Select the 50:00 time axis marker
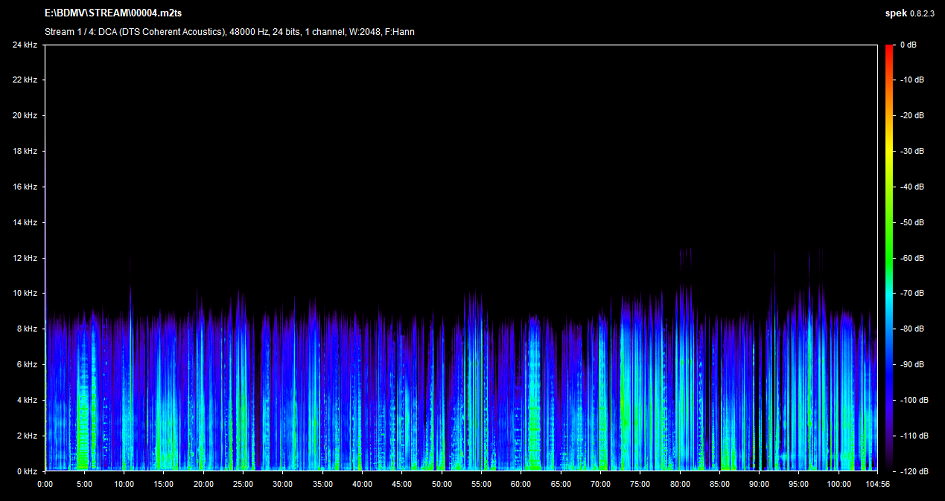 coord(440,484)
